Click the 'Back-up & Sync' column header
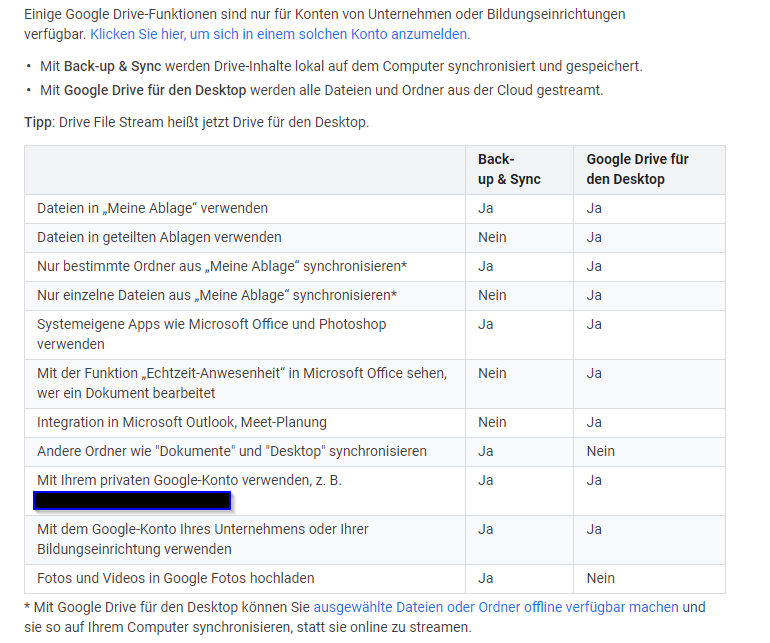The image size is (770, 643). pos(509,169)
